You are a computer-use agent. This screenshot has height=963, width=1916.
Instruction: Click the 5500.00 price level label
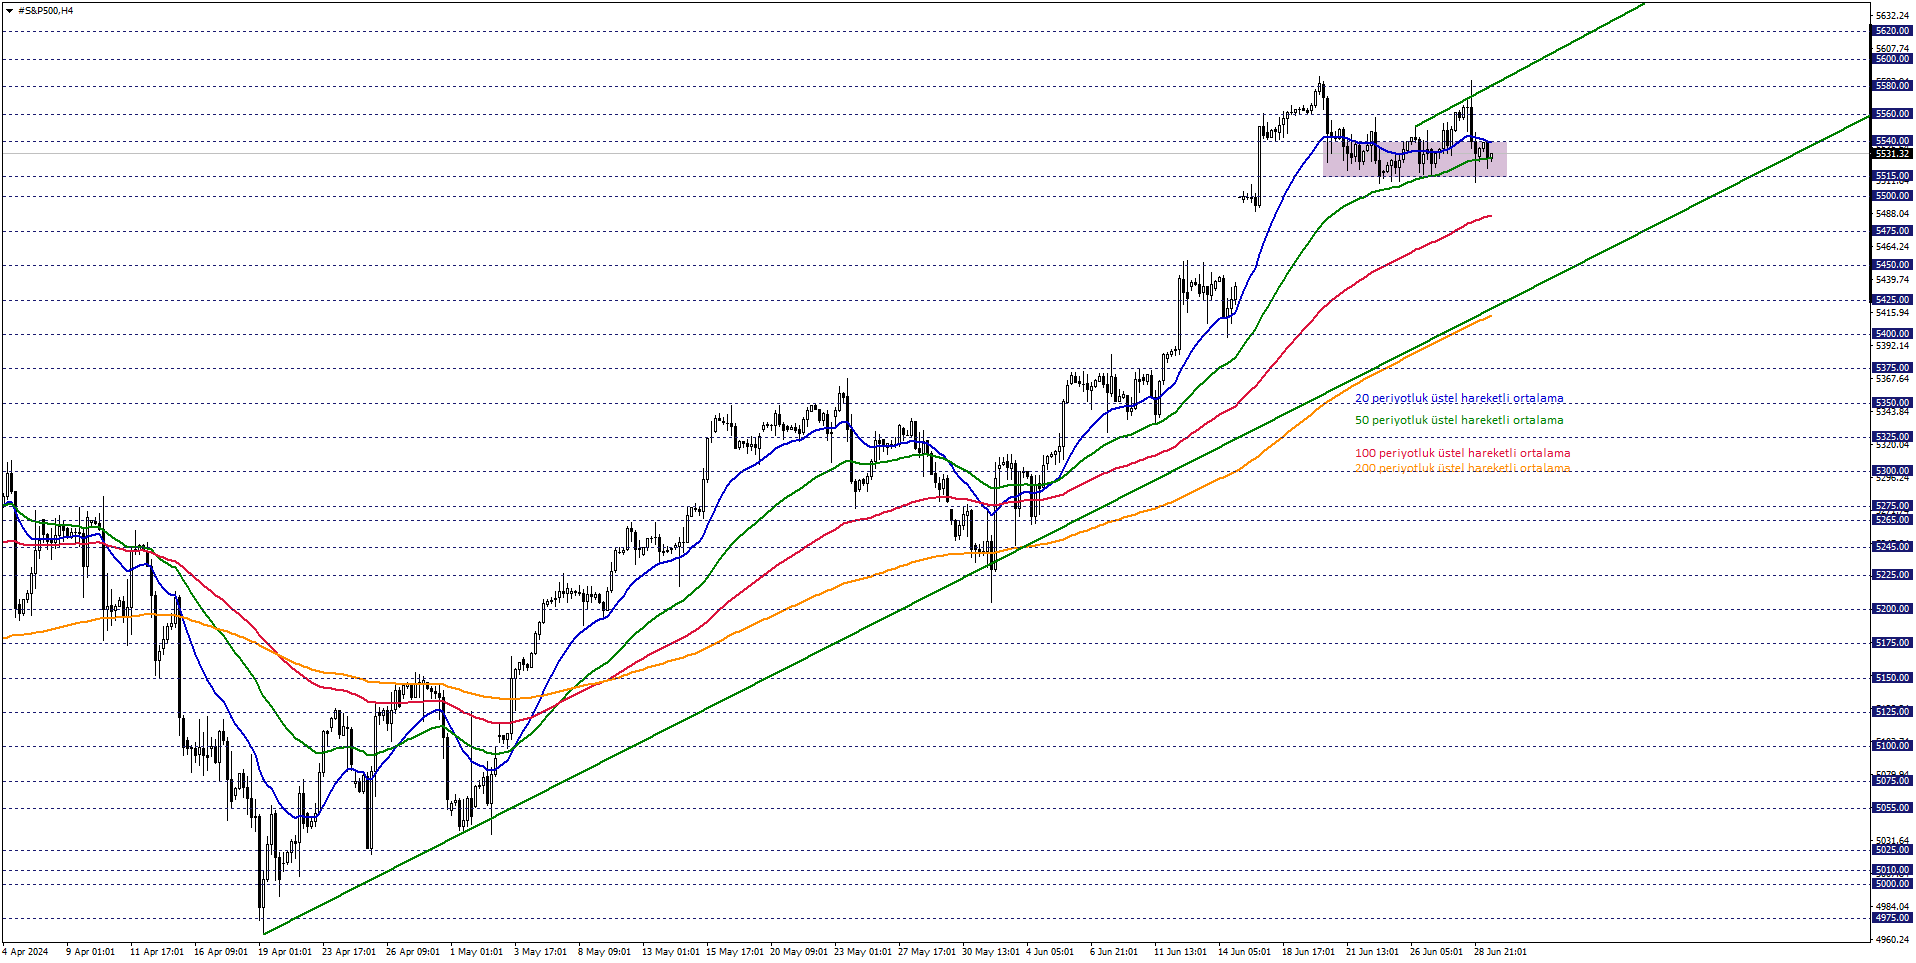tap(1892, 196)
